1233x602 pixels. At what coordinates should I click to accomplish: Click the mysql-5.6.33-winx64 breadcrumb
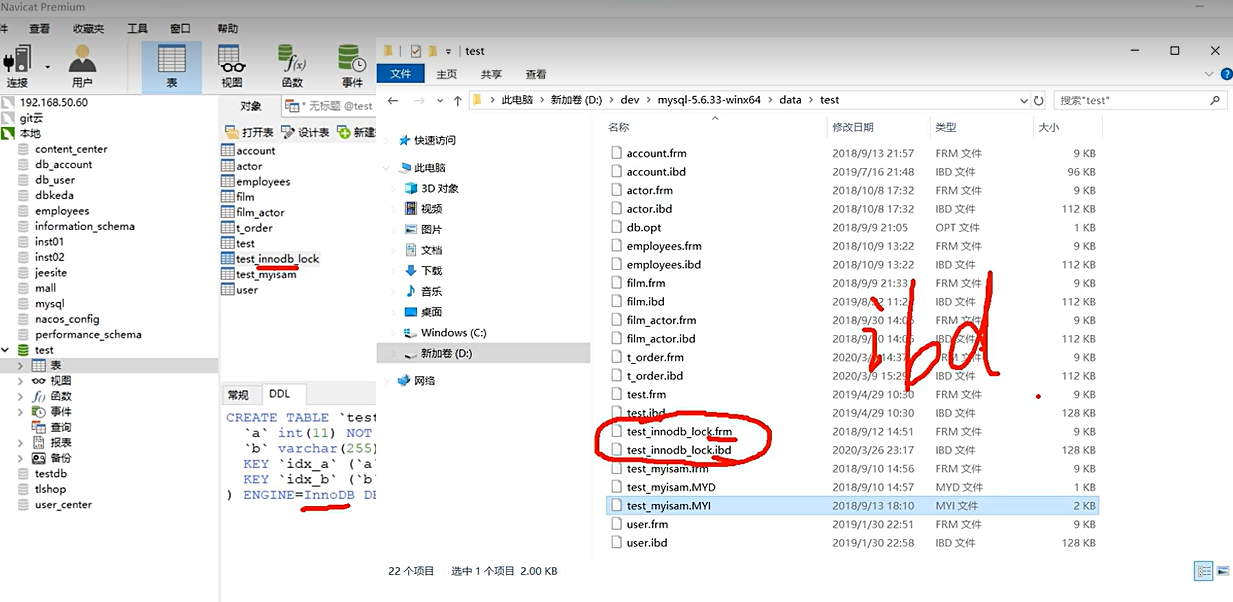[x=709, y=100]
